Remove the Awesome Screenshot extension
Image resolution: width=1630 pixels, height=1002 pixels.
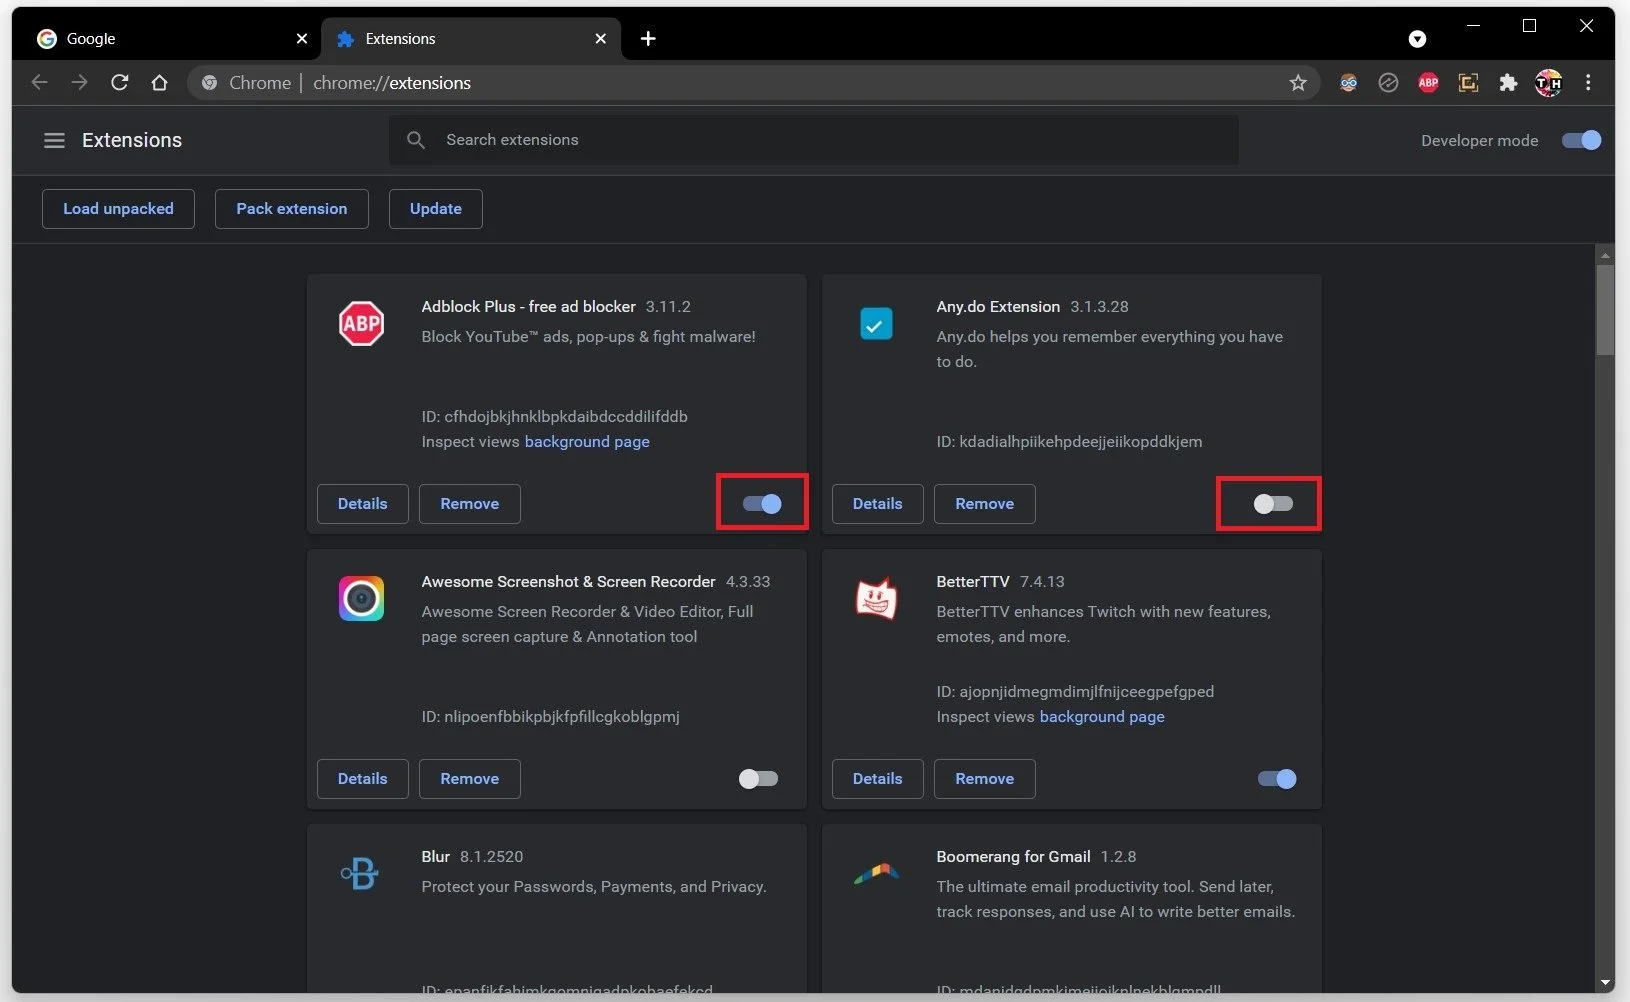470,779
